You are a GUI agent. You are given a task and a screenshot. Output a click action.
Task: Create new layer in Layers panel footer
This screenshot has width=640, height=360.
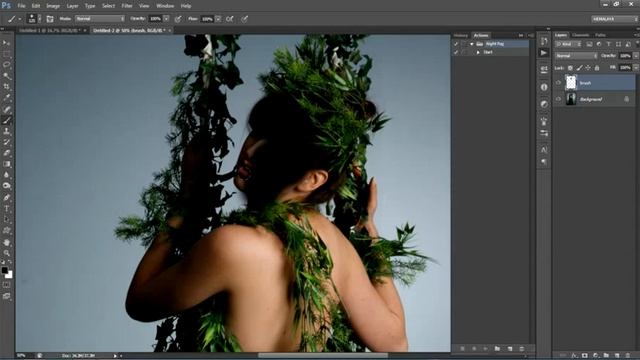[617, 356]
